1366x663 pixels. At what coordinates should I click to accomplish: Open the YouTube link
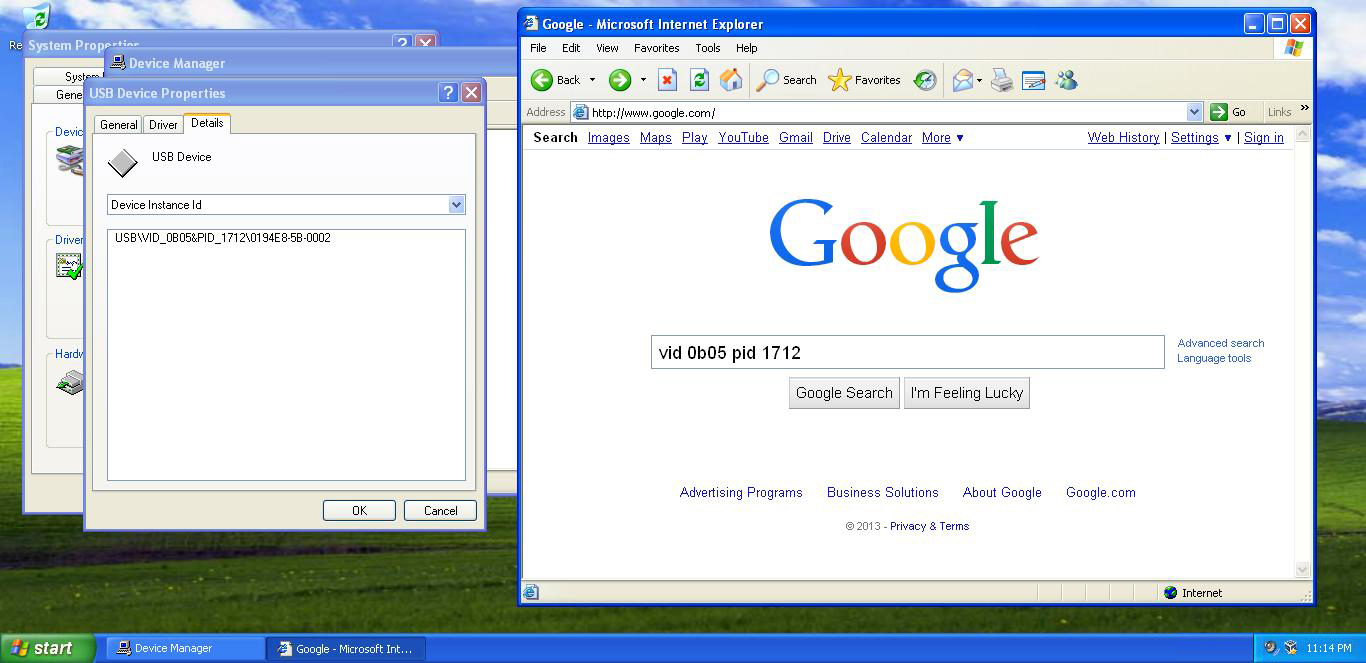pyautogui.click(x=743, y=138)
